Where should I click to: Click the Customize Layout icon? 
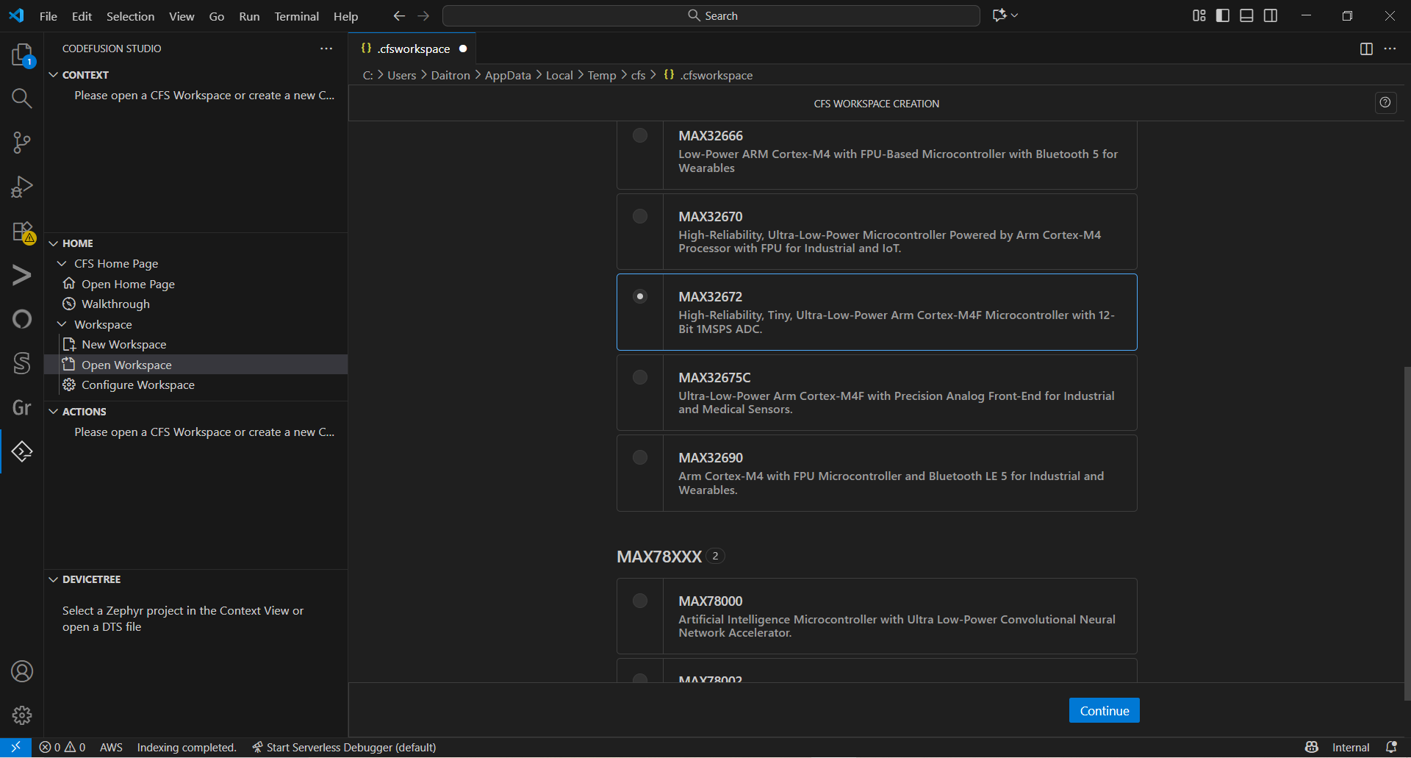[1199, 16]
